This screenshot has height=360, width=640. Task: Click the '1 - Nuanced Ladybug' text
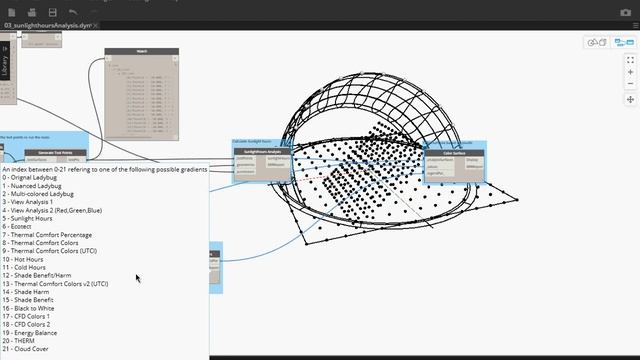(x=32, y=186)
